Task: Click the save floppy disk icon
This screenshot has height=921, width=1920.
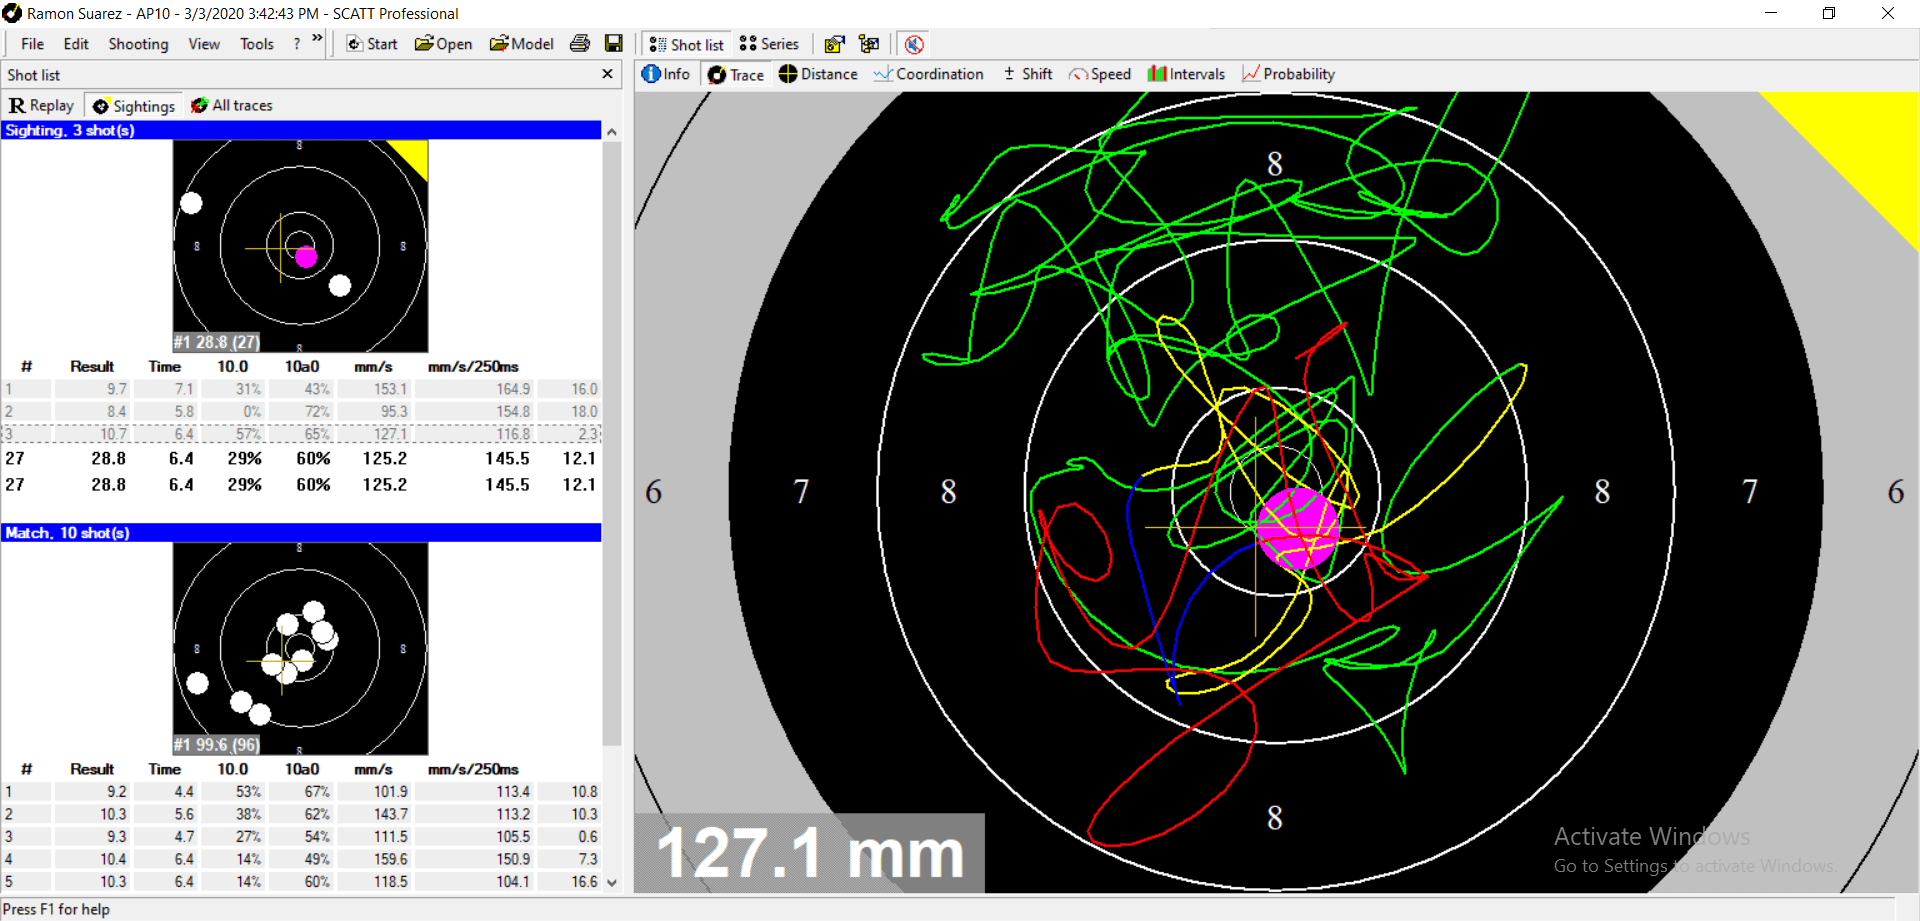Action: pyautogui.click(x=614, y=44)
